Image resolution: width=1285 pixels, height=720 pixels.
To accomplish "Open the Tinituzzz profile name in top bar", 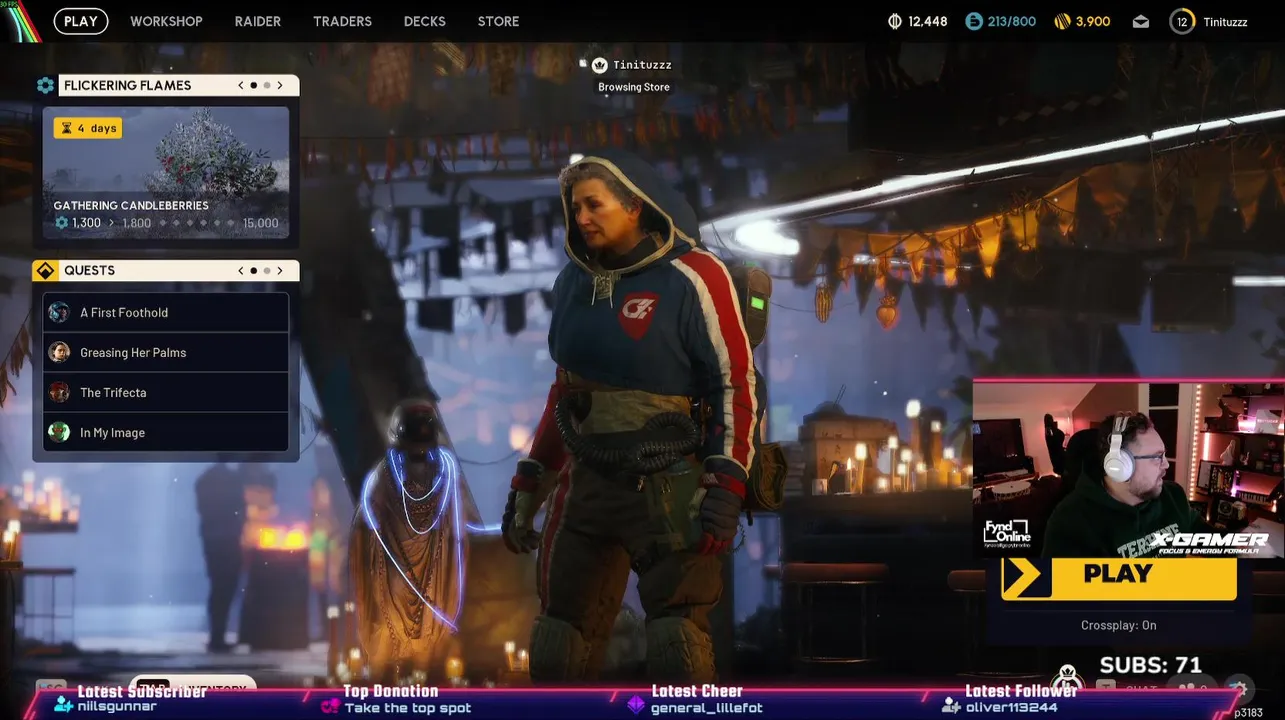I will (x=1226, y=22).
